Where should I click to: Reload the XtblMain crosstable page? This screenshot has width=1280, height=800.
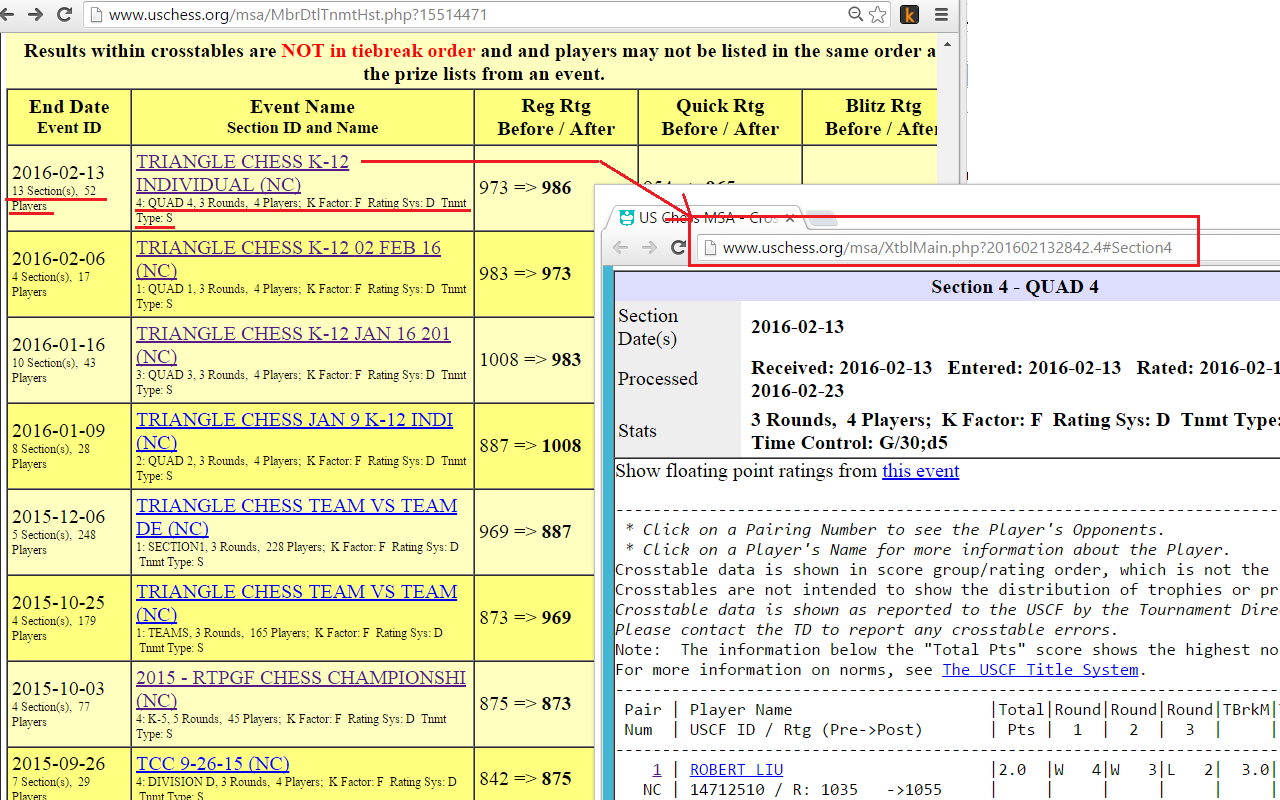click(678, 248)
